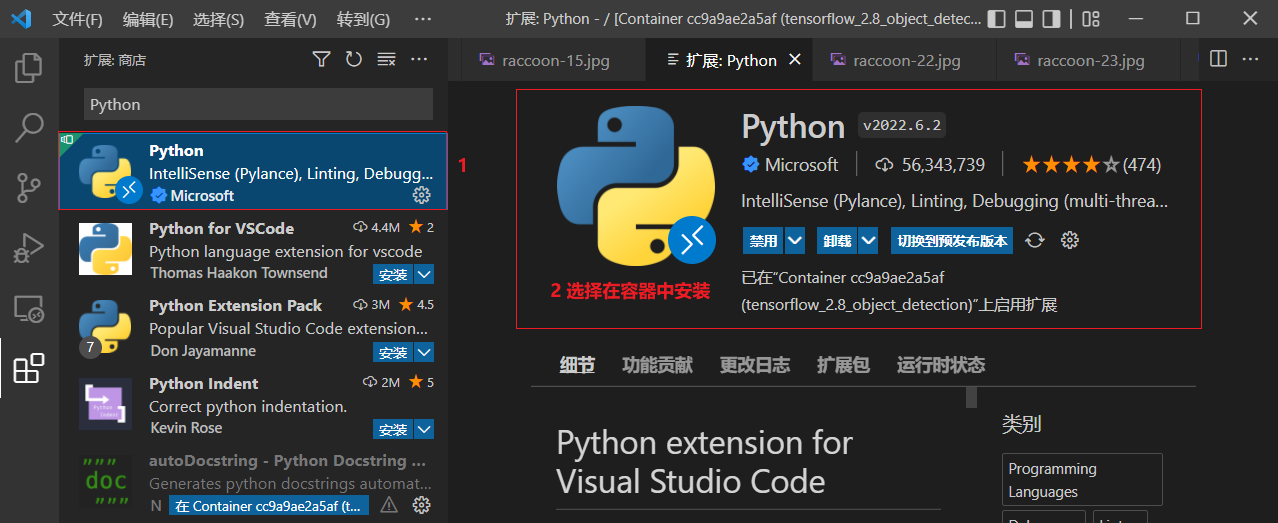Switch to raccoon-15.jpg editor tab
1278x523 pixels.
pos(554,60)
